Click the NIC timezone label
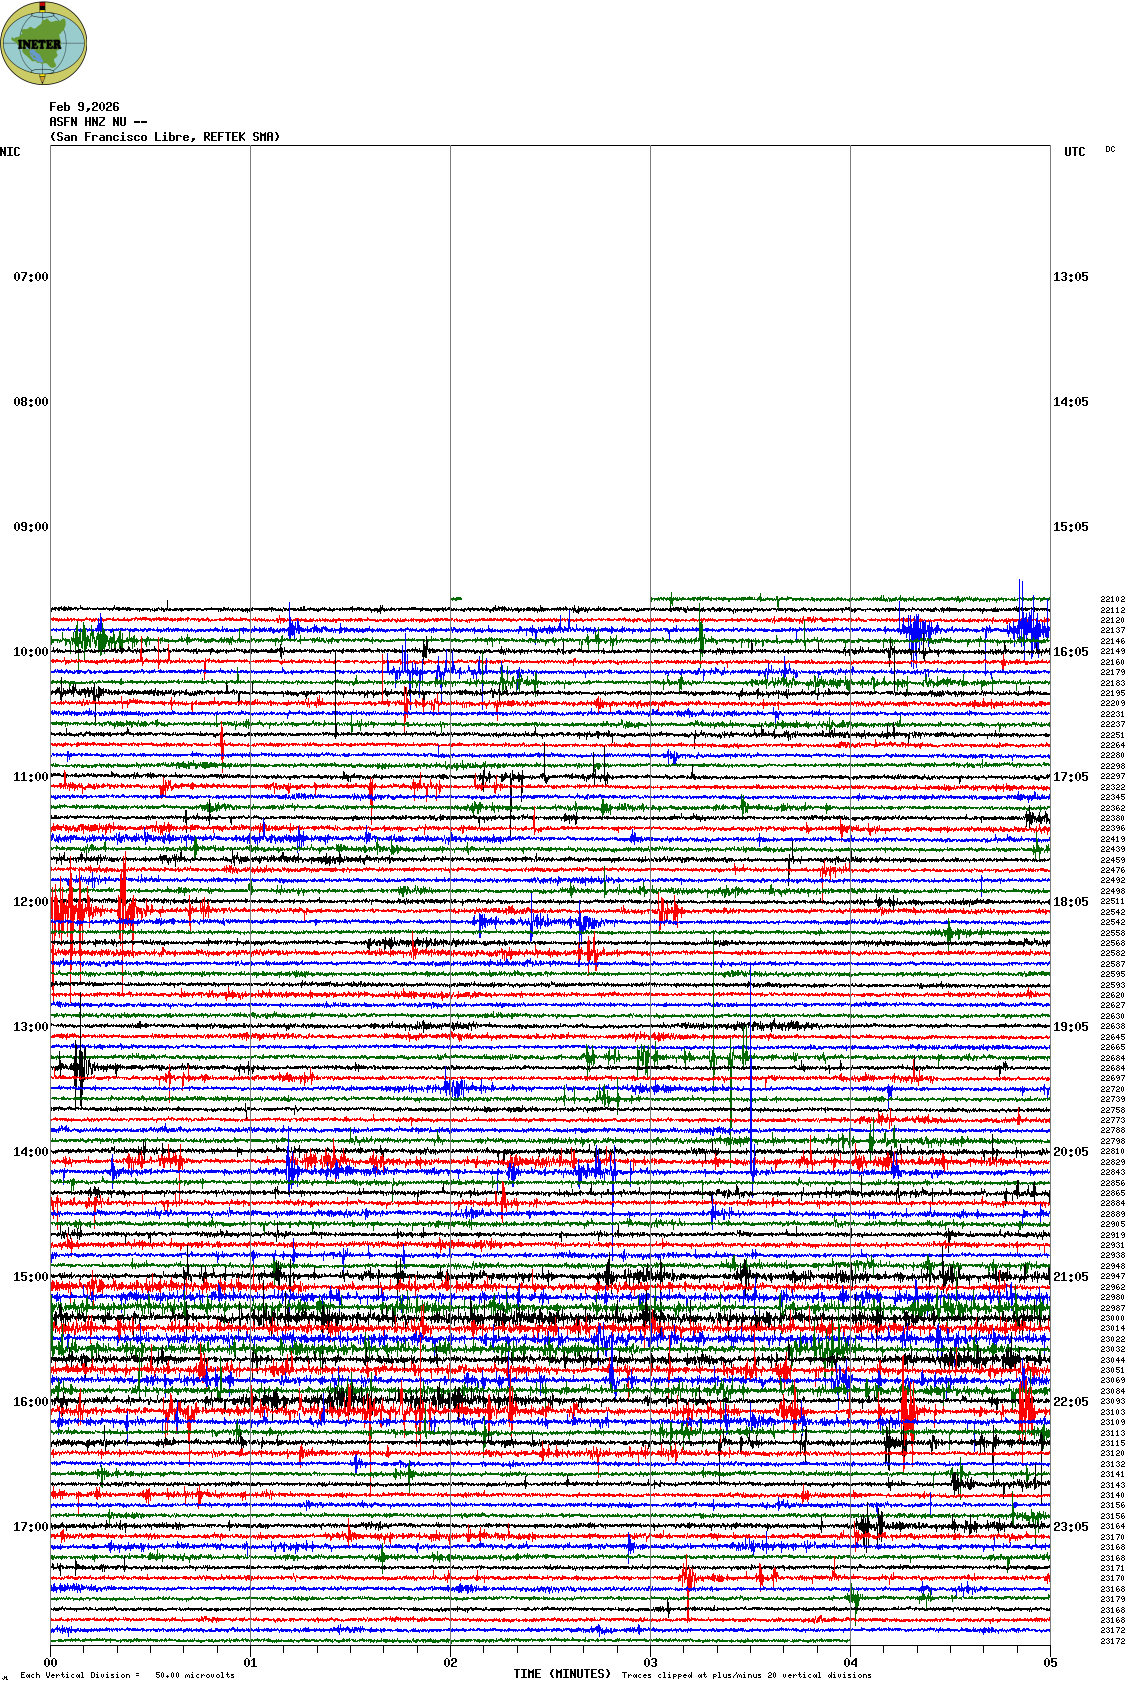 10,152
